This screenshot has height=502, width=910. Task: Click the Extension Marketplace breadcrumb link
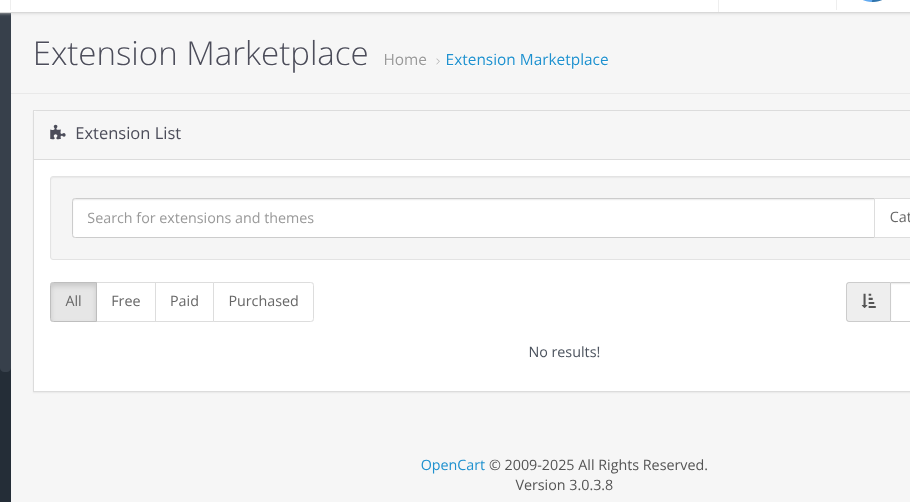pyautogui.click(x=527, y=60)
